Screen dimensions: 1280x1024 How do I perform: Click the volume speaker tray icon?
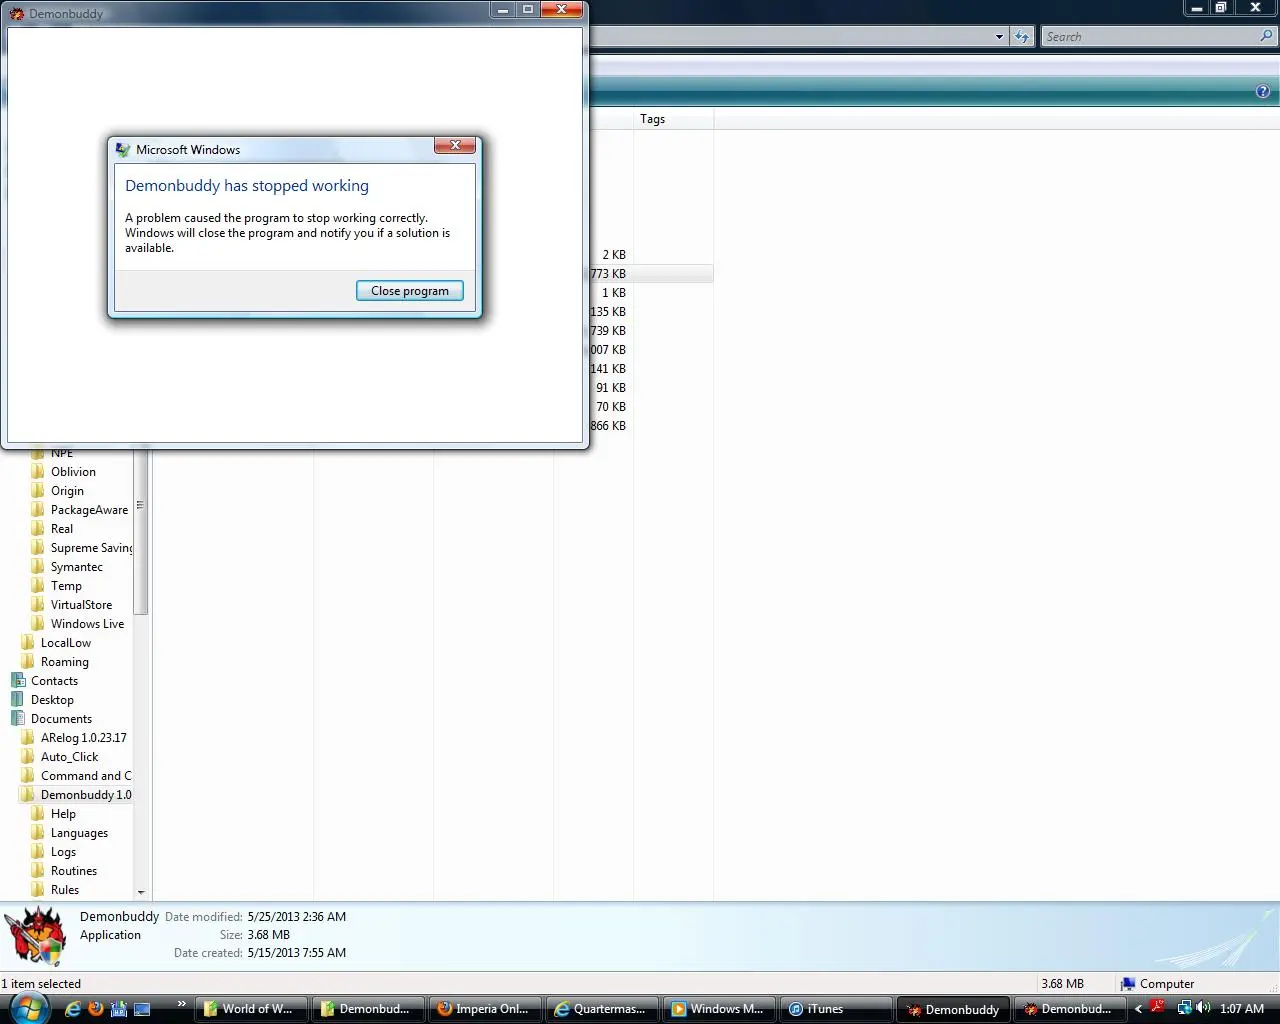click(x=1203, y=1008)
